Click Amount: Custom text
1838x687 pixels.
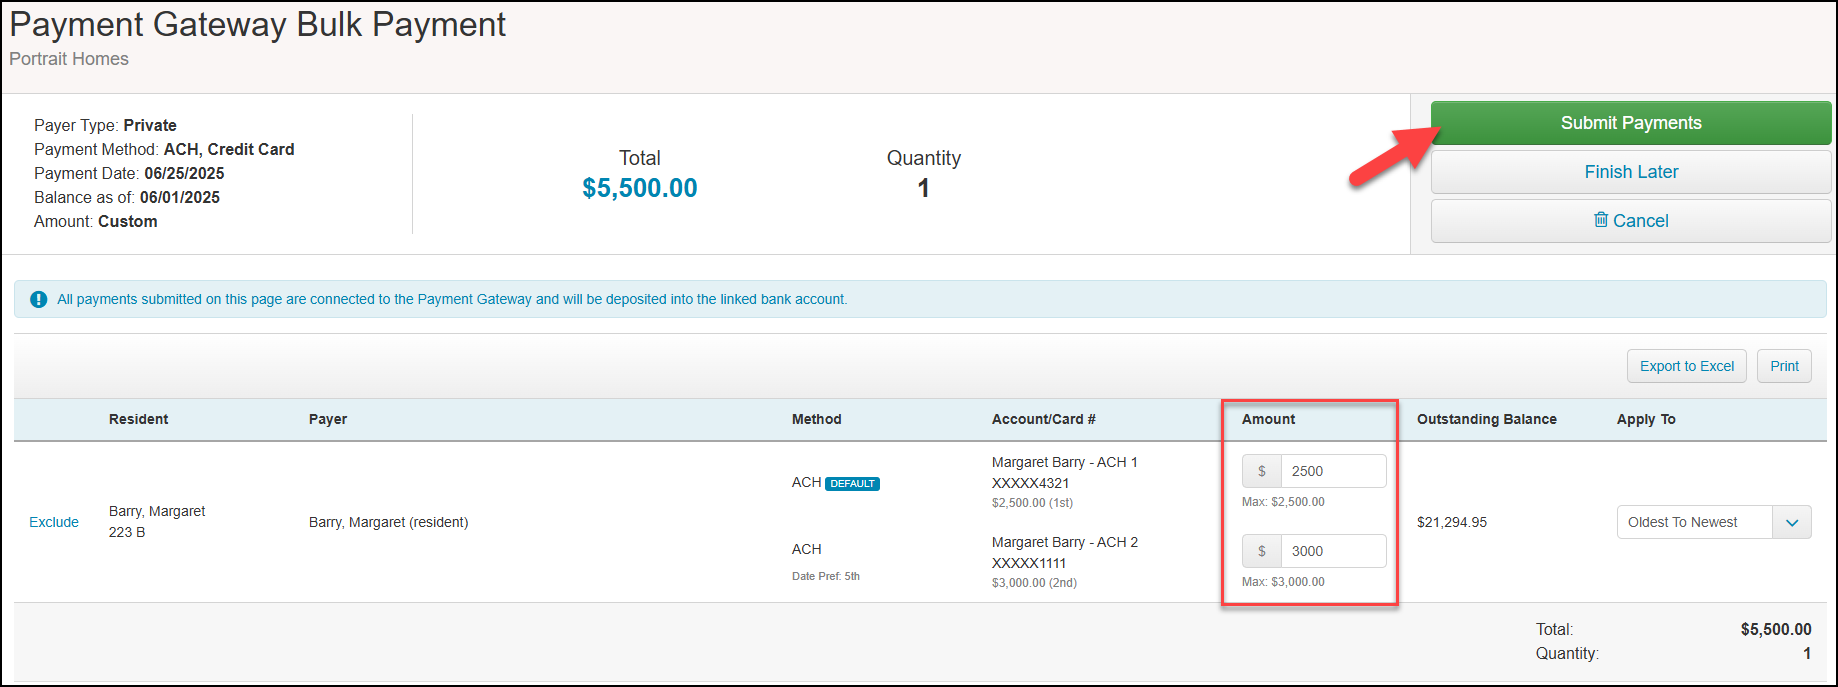96,221
